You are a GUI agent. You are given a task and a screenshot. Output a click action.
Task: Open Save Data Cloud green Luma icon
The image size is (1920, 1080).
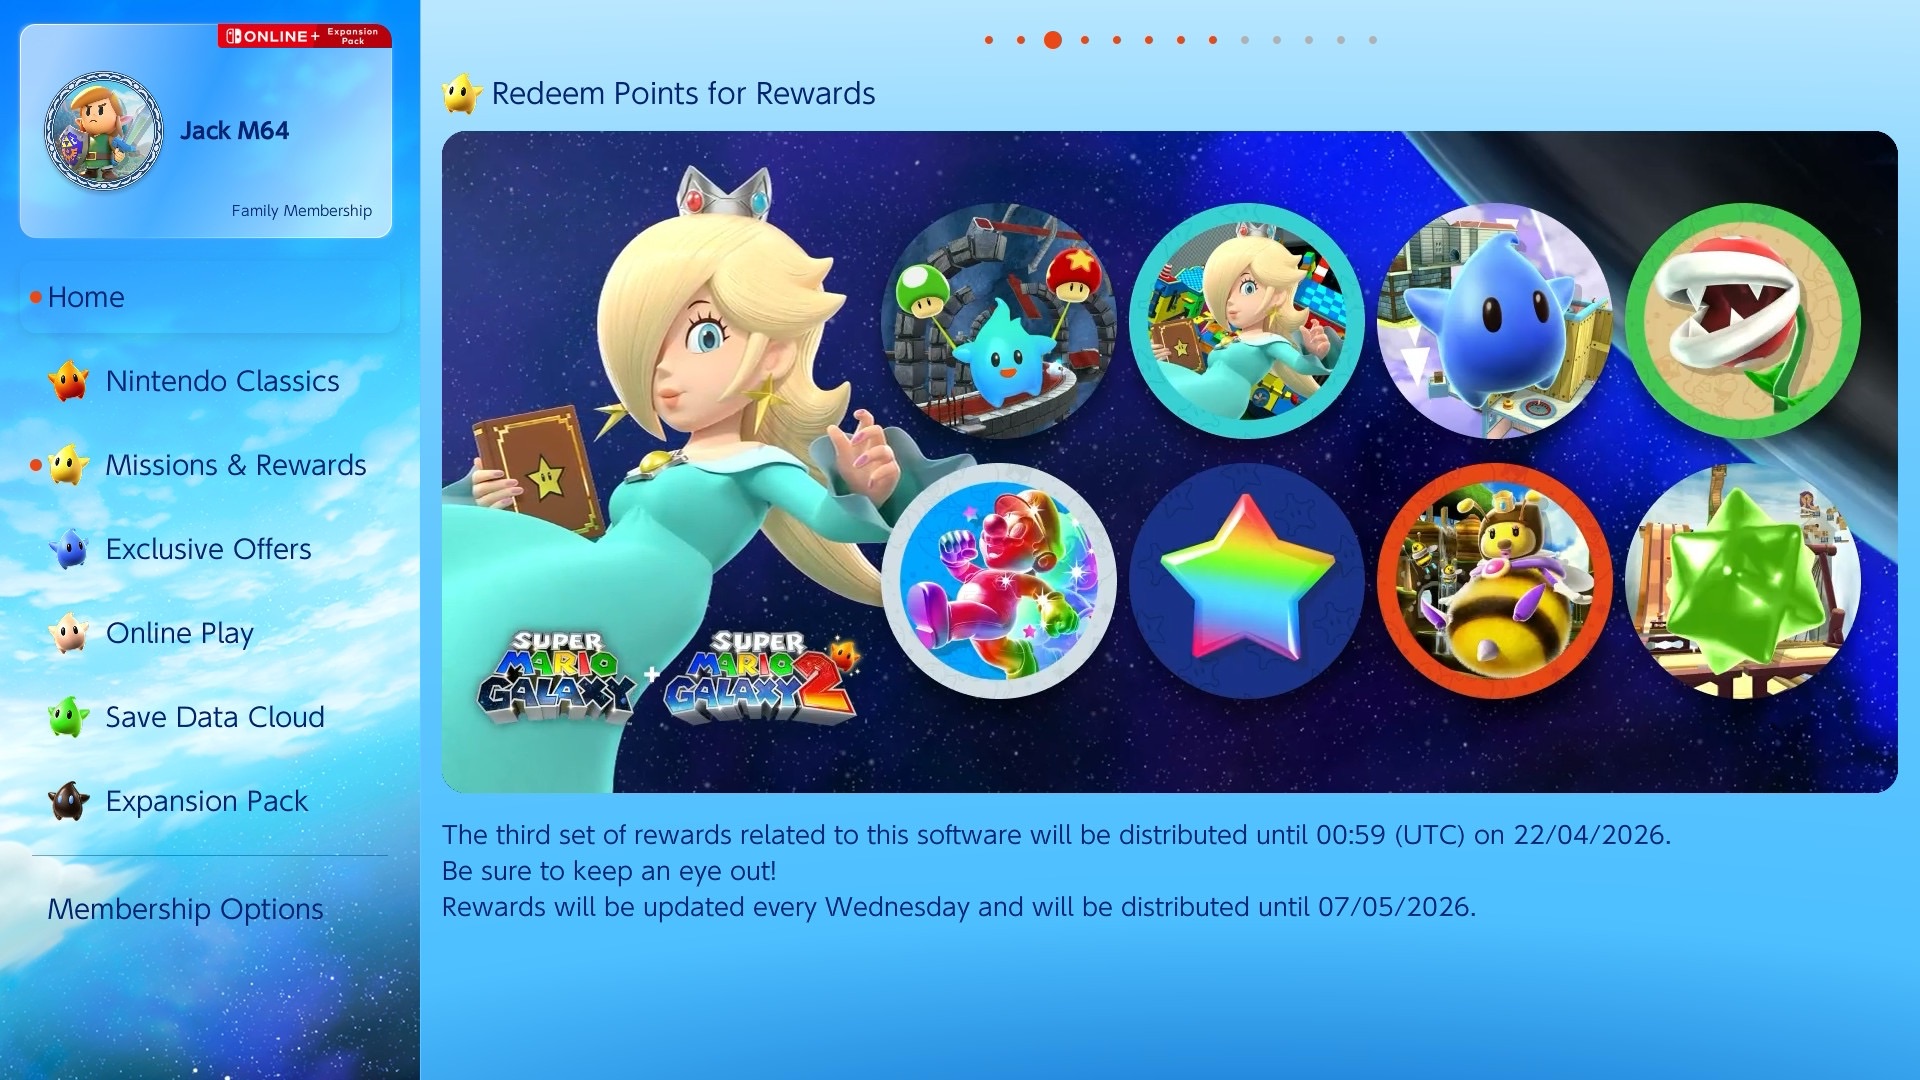pos(69,717)
